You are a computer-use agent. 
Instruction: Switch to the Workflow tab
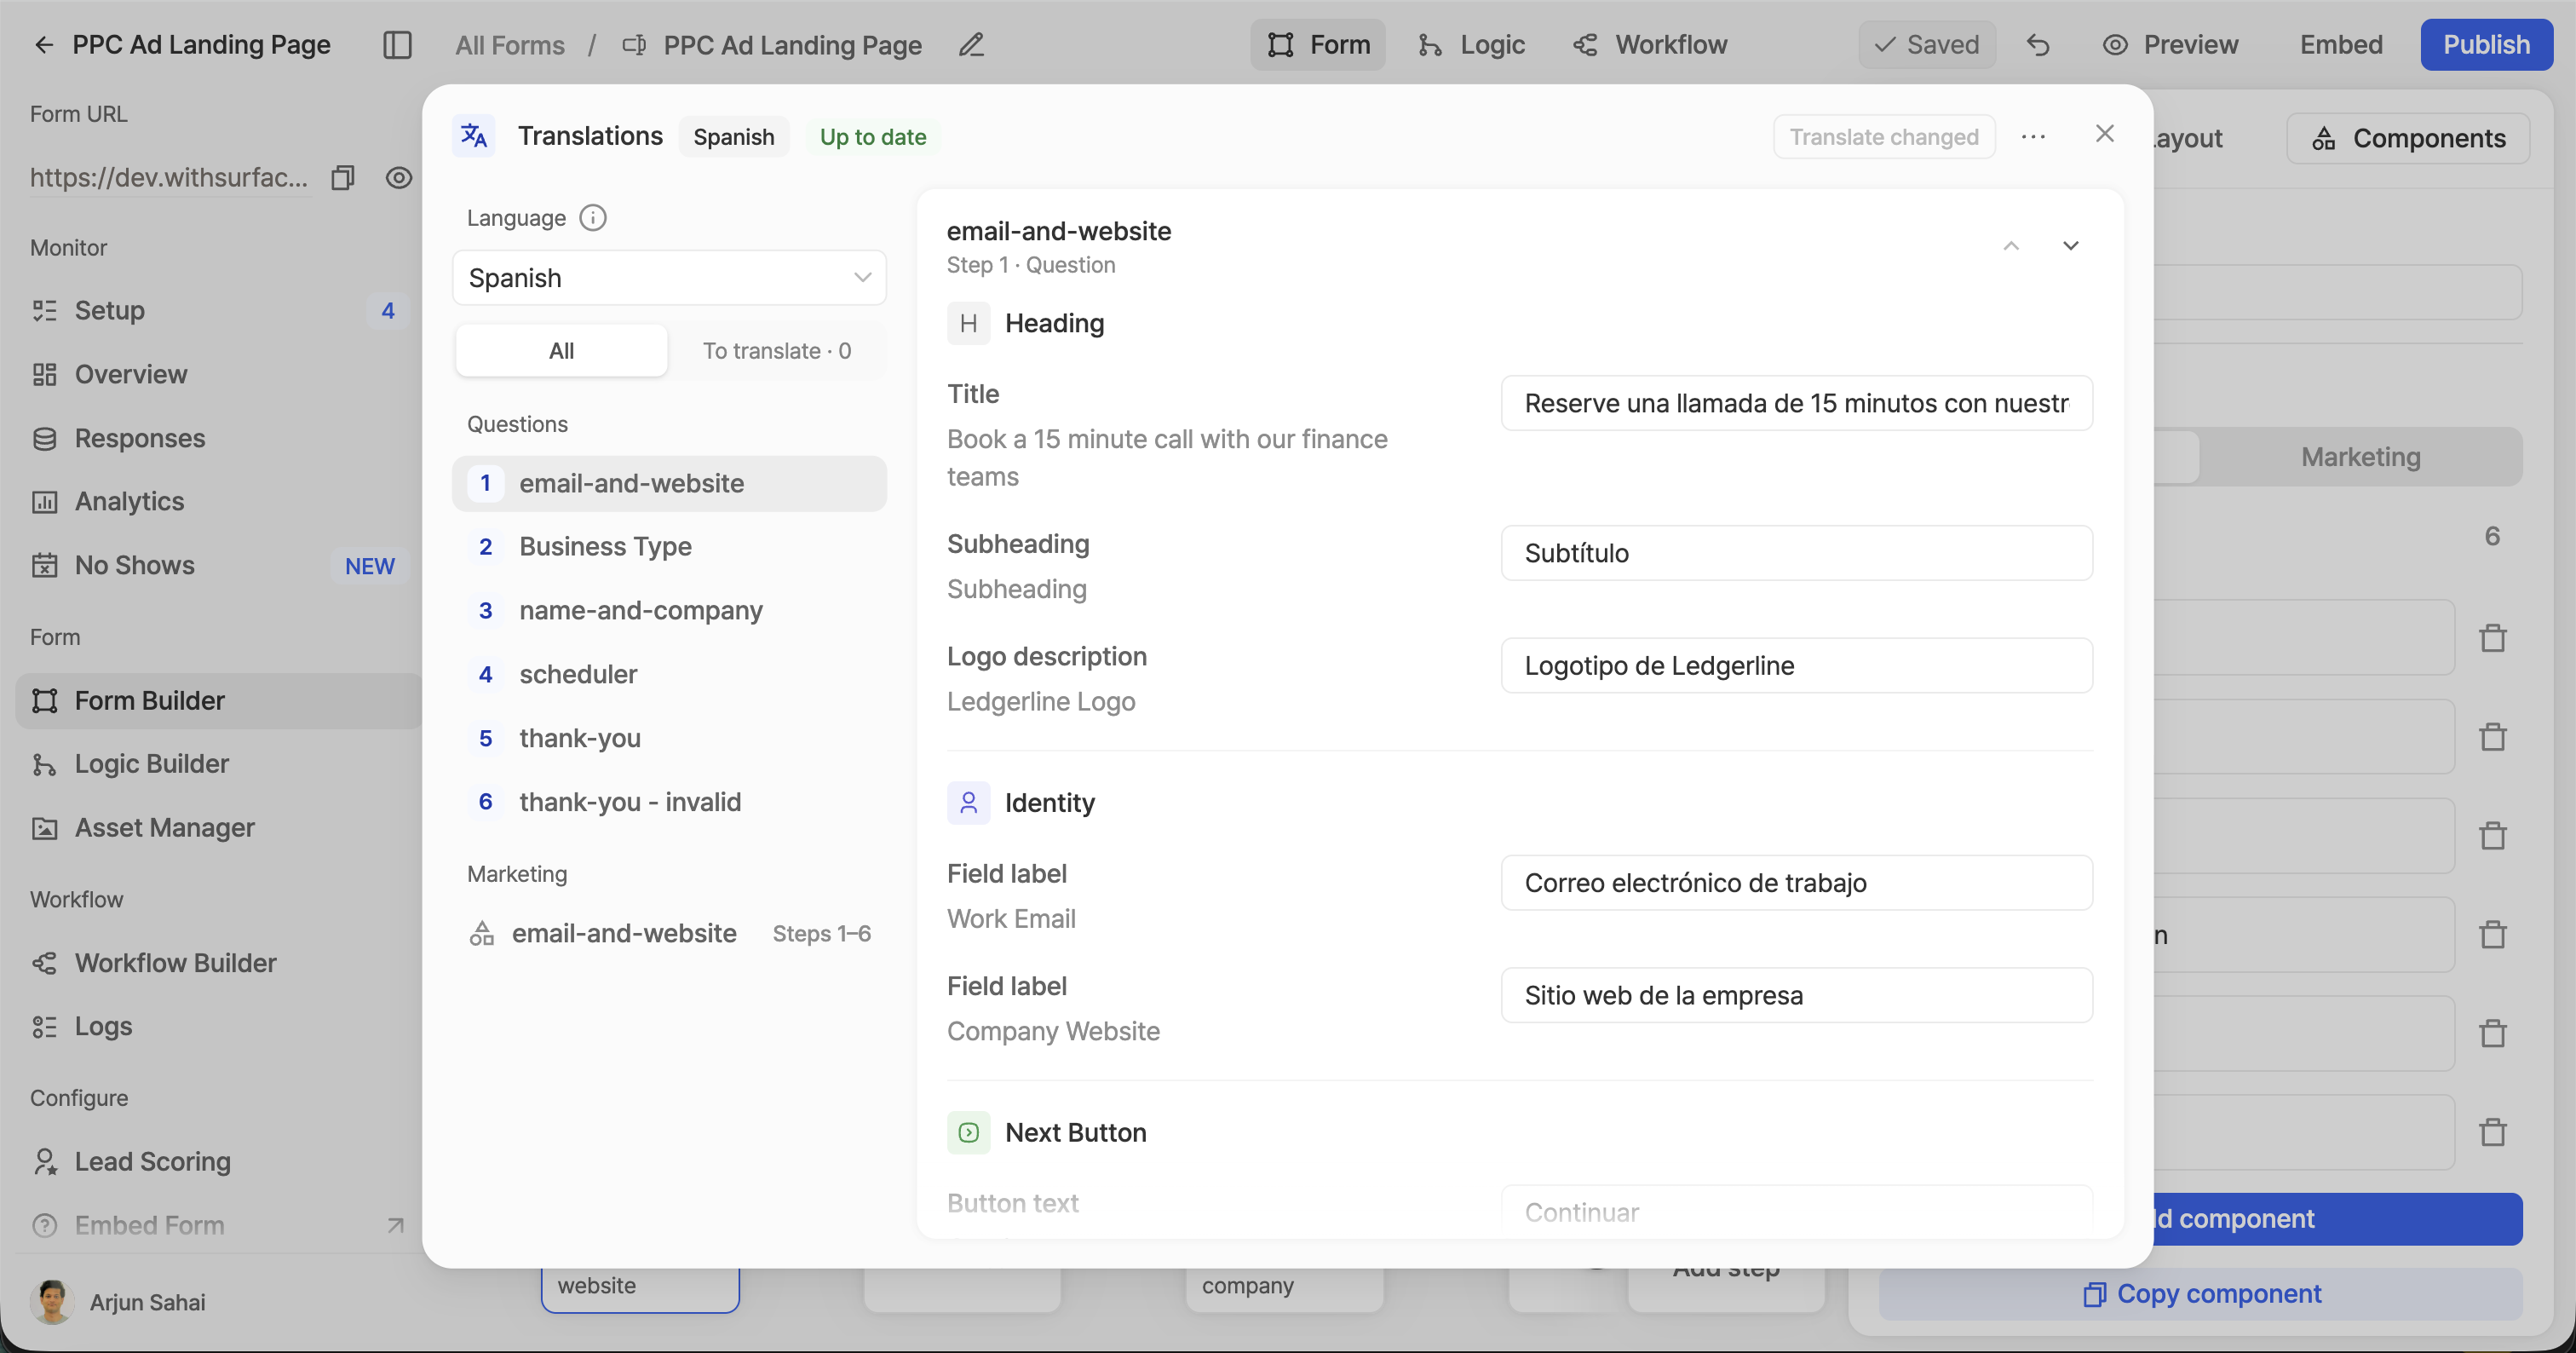click(x=1649, y=45)
